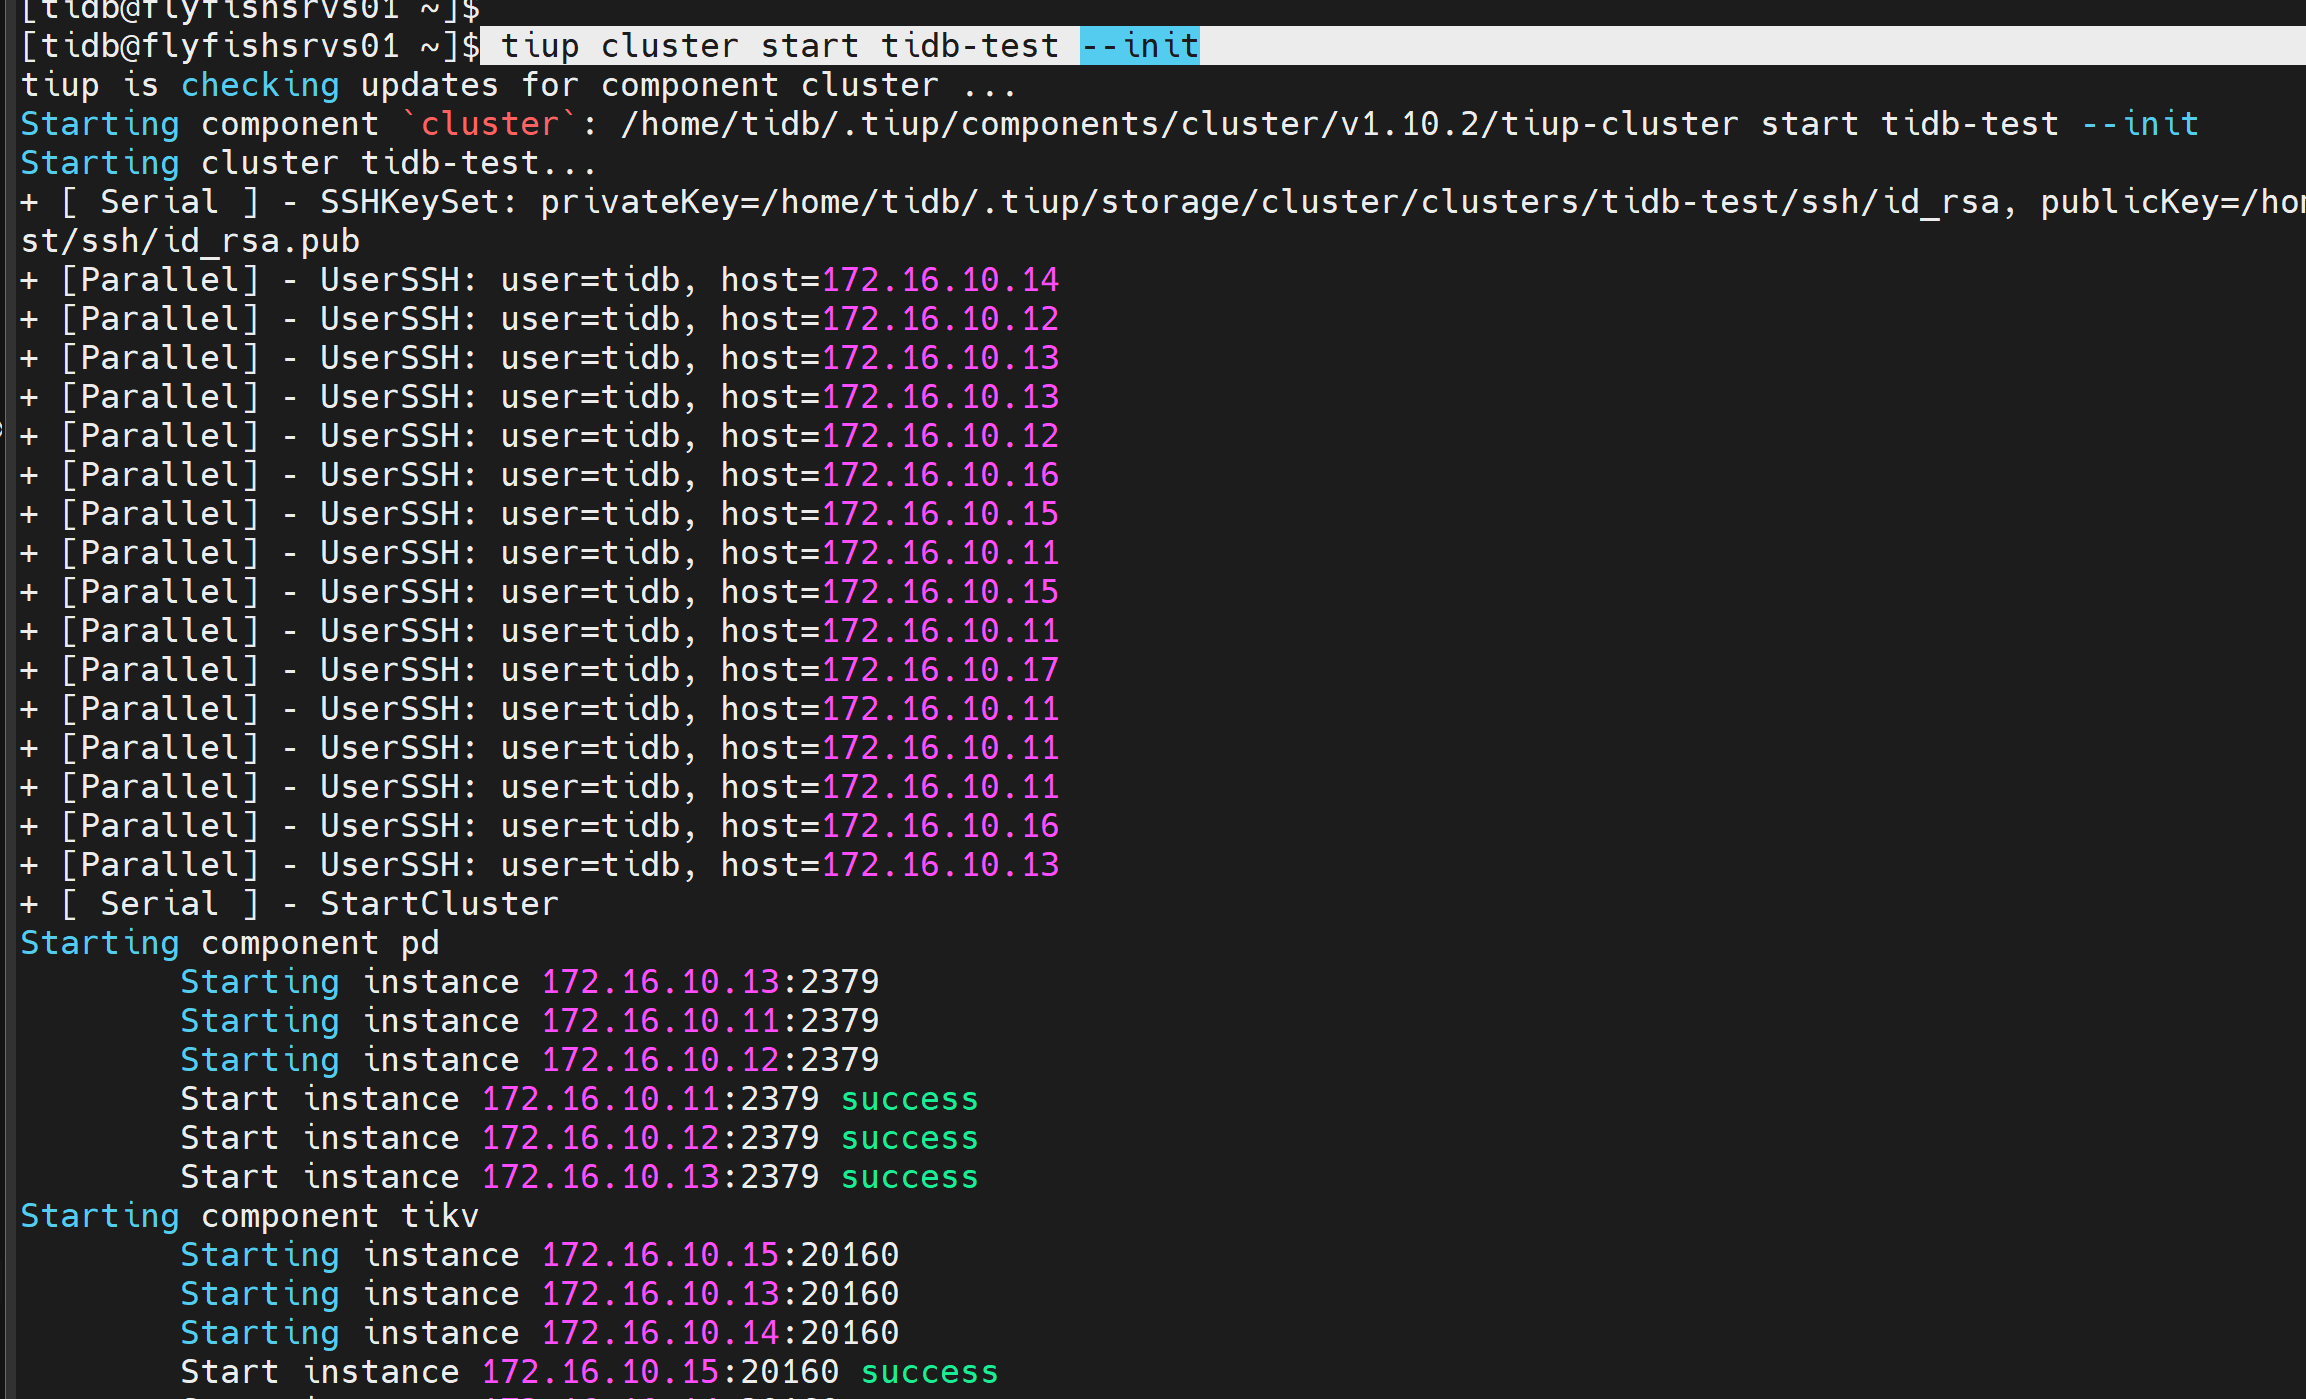Click "Starting instance 172.16.10.12:2379"
The width and height of the screenshot is (2306, 1399).
(x=530, y=1060)
